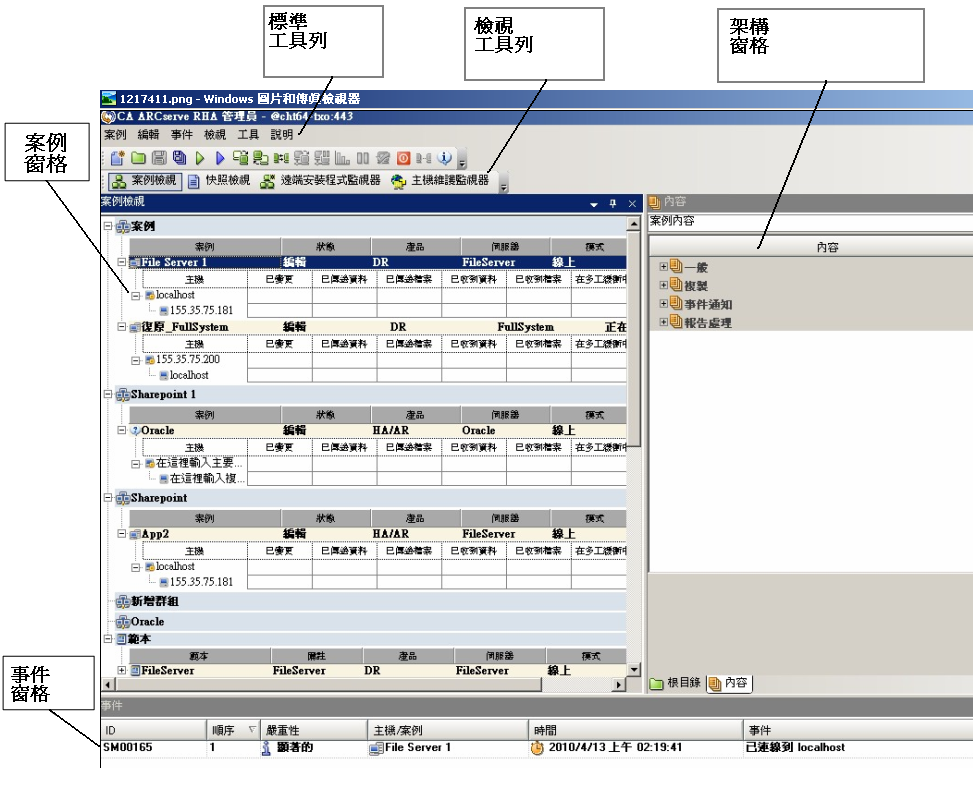The width and height of the screenshot is (973, 789).
Task: Select event row SM00165
Action: click(537, 747)
